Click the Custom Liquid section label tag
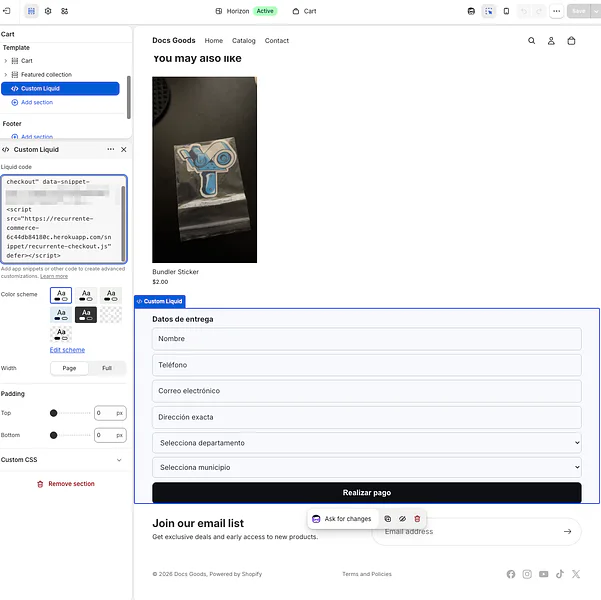Screen dimensions: 601x600 160,301
